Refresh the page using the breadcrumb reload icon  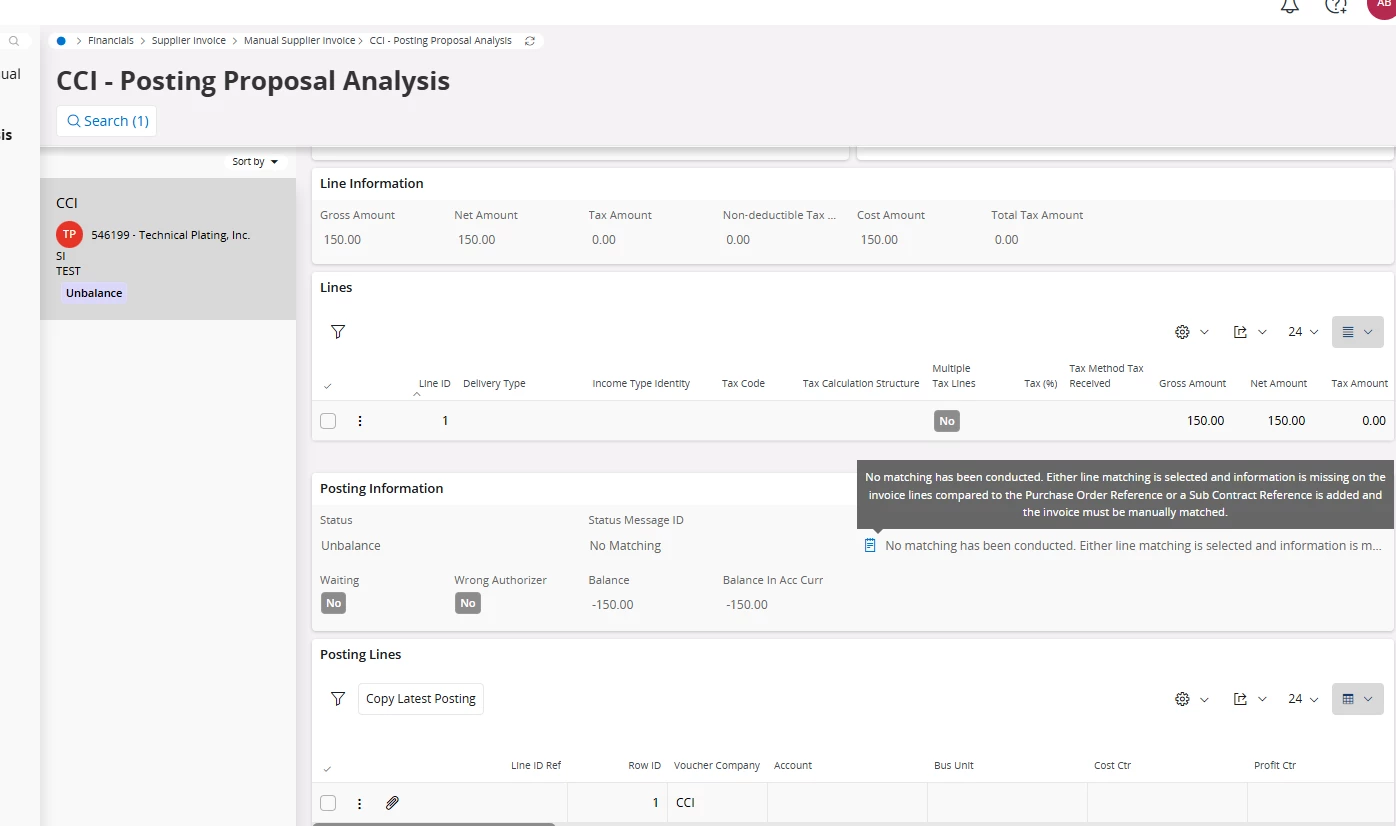click(x=530, y=41)
